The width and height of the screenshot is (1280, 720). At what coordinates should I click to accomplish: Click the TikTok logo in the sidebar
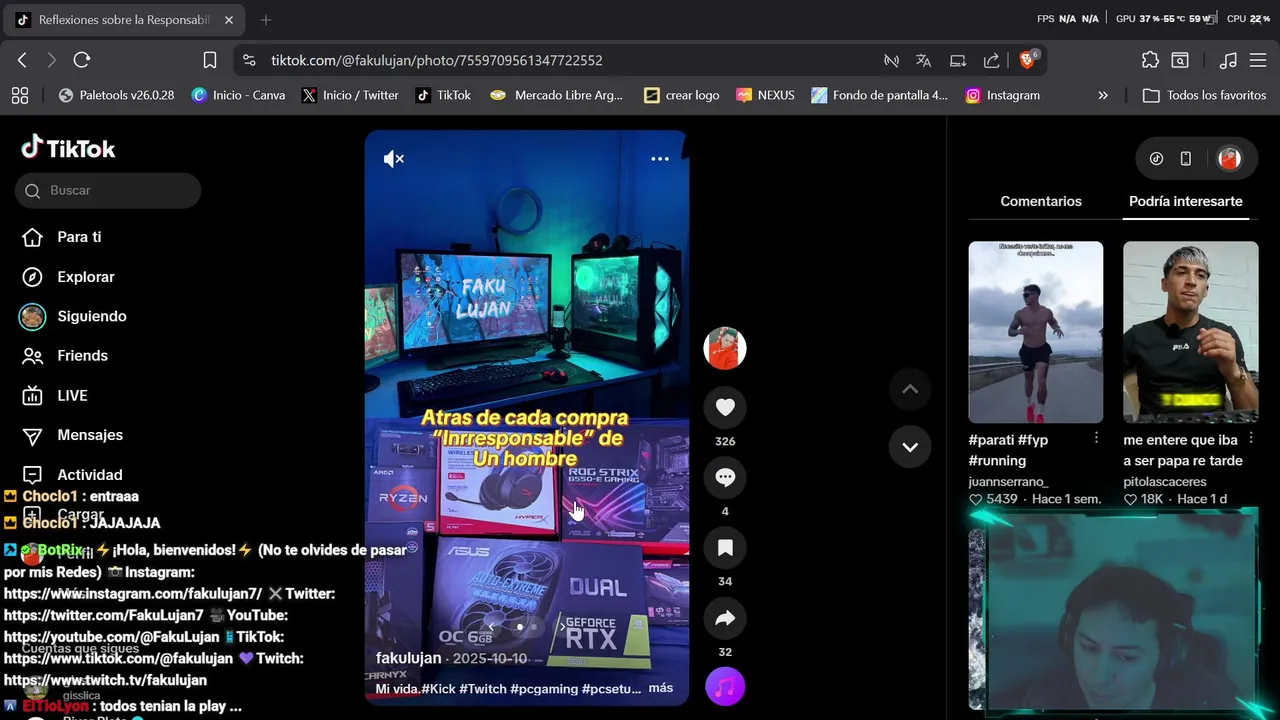[x=69, y=148]
